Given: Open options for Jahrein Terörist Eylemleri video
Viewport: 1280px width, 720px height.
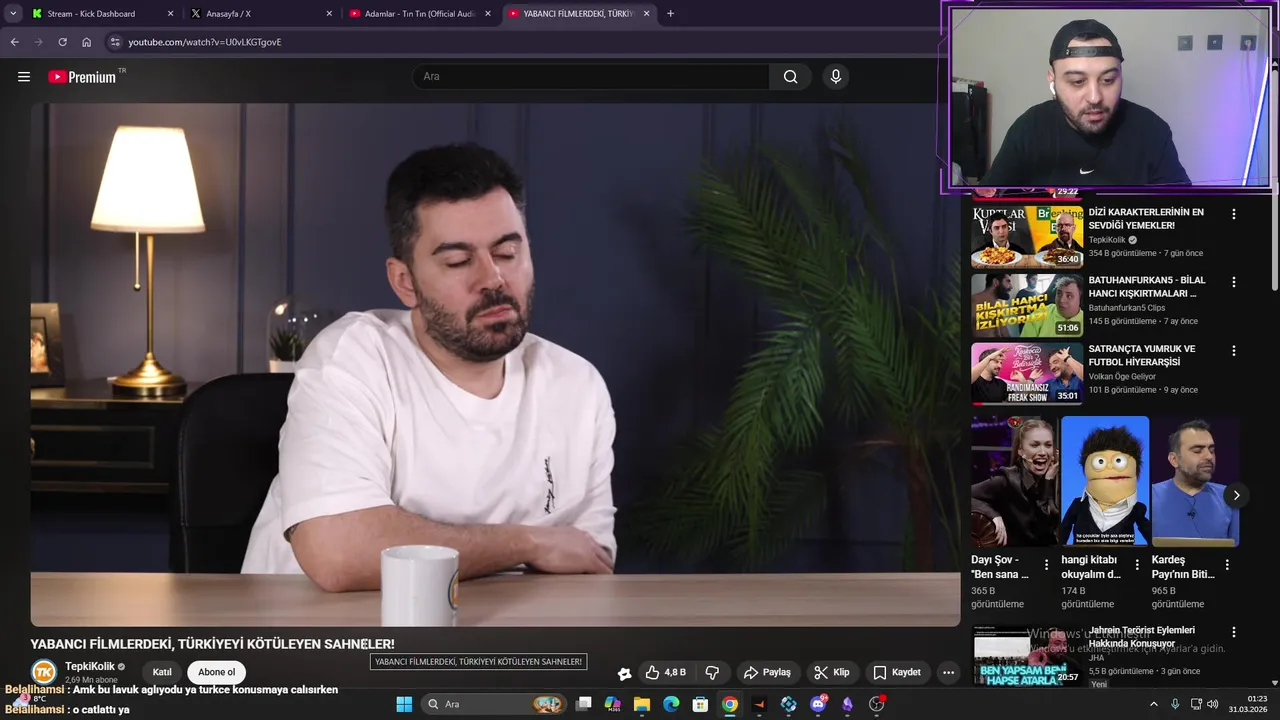Looking at the screenshot, I should [x=1233, y=632].
